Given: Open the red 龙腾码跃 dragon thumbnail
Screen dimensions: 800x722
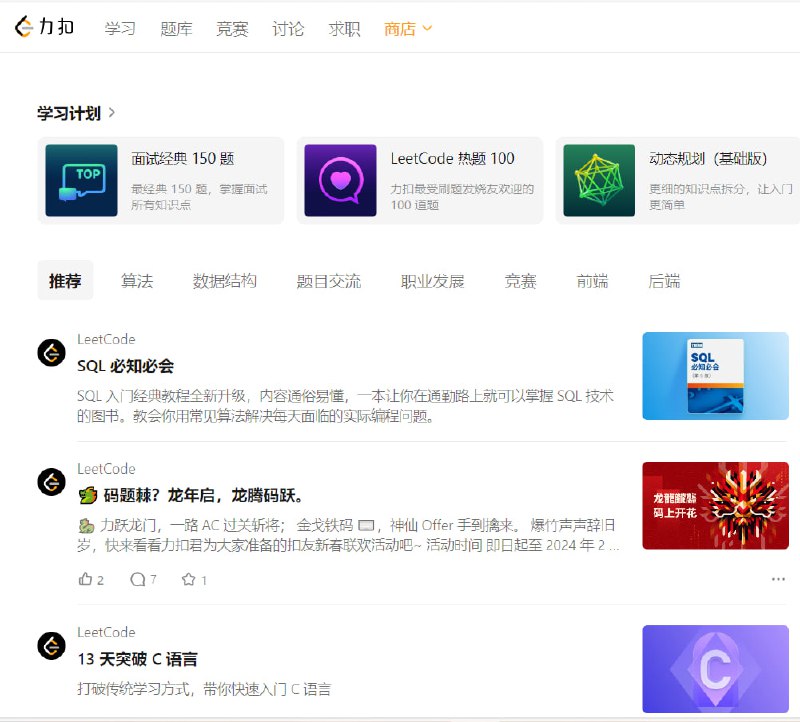Looking at the screenshot, I should point(715,506).
